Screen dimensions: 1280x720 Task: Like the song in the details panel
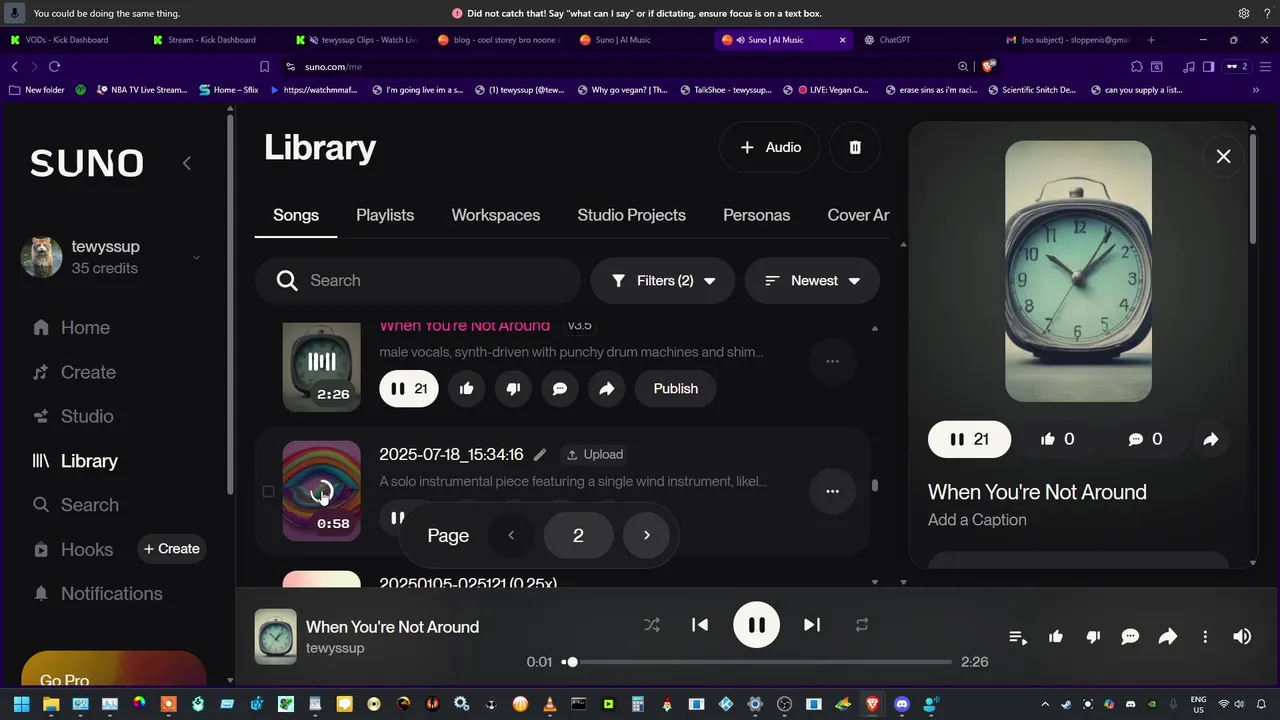[1057, 439]
